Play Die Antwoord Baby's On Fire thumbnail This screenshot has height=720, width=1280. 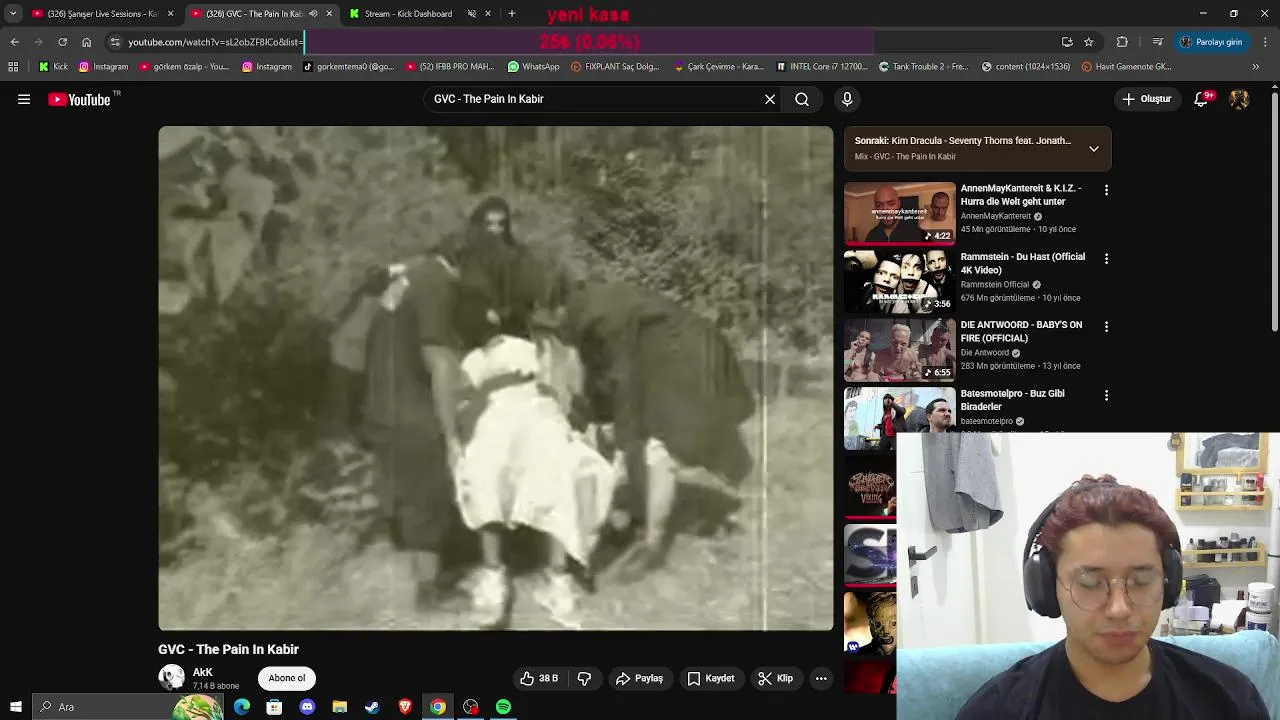pos(899,350)
